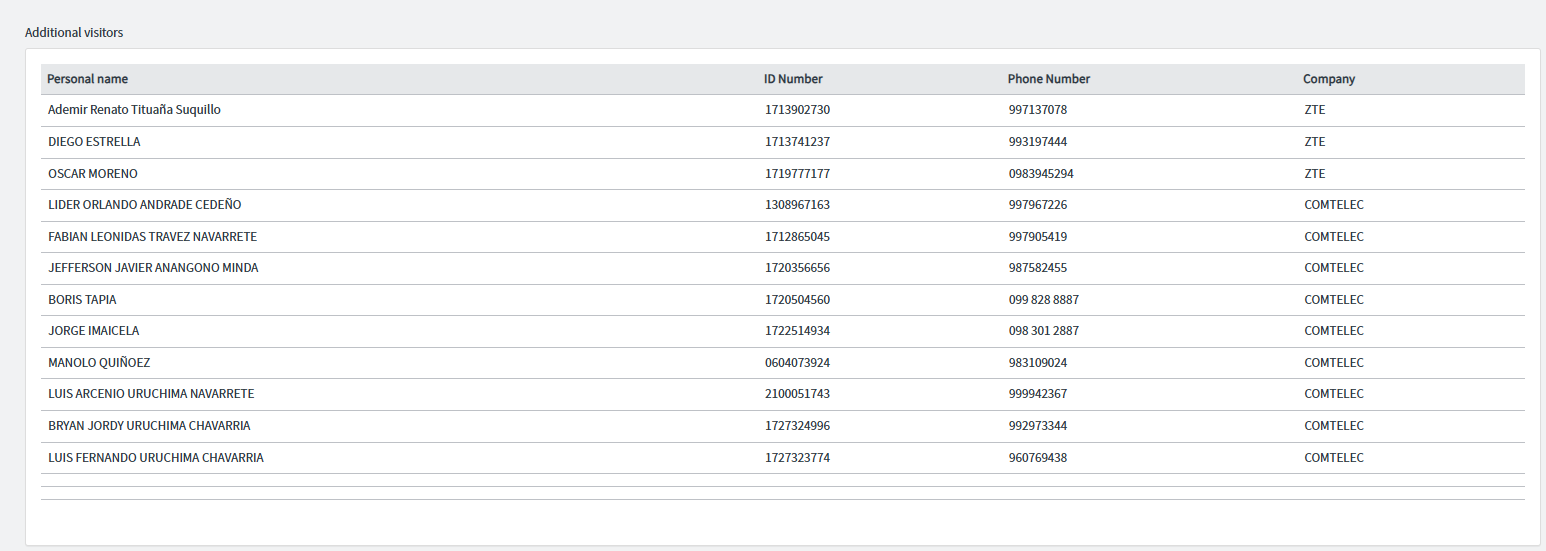Click OSCAR MORENO in the table
1546x551 pixels.
pyautogui.click(x=93, y=174)
